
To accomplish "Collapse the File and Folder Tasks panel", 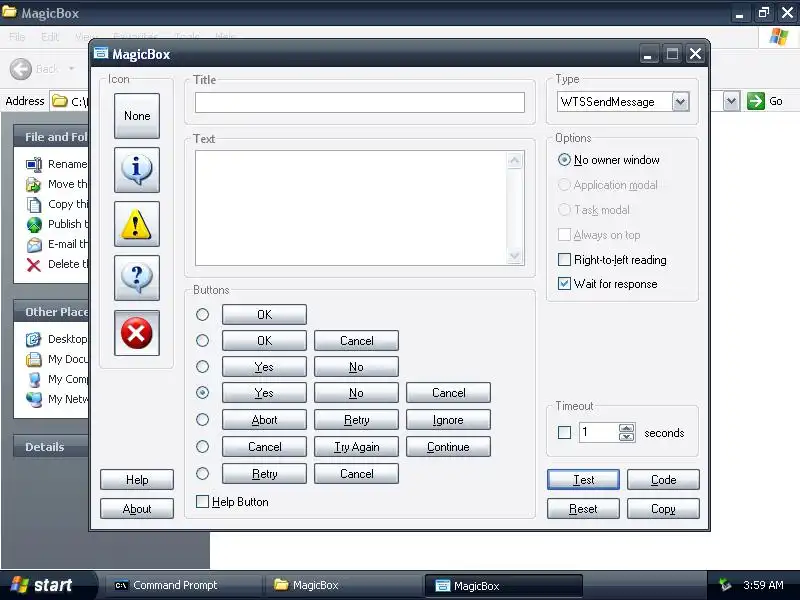I will 51,137.
